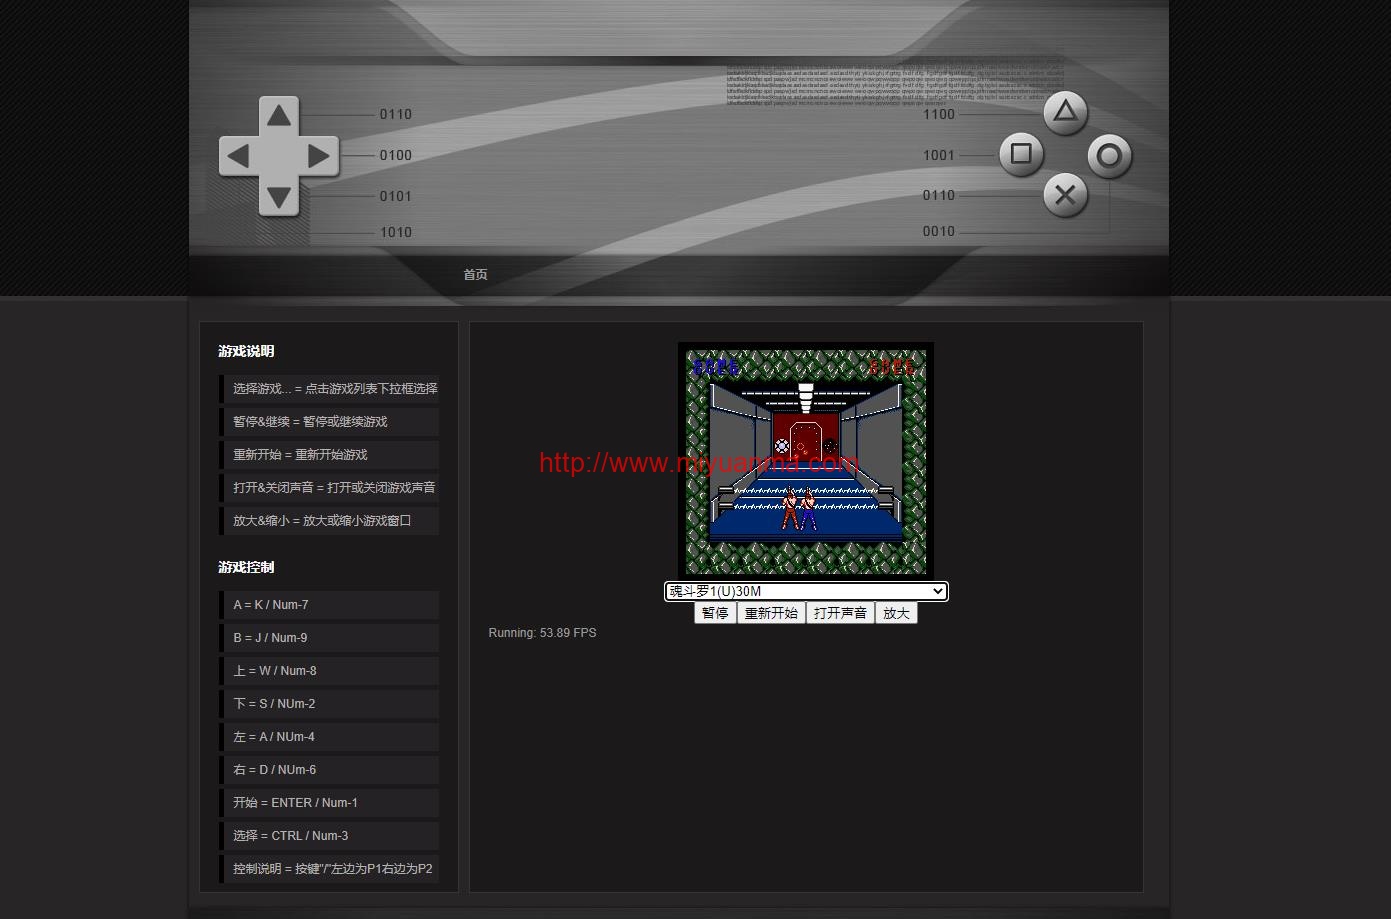Tap the cross gamepad button
The image size is (1391, 919).
pyautogui.click(x=1065, y=195)
